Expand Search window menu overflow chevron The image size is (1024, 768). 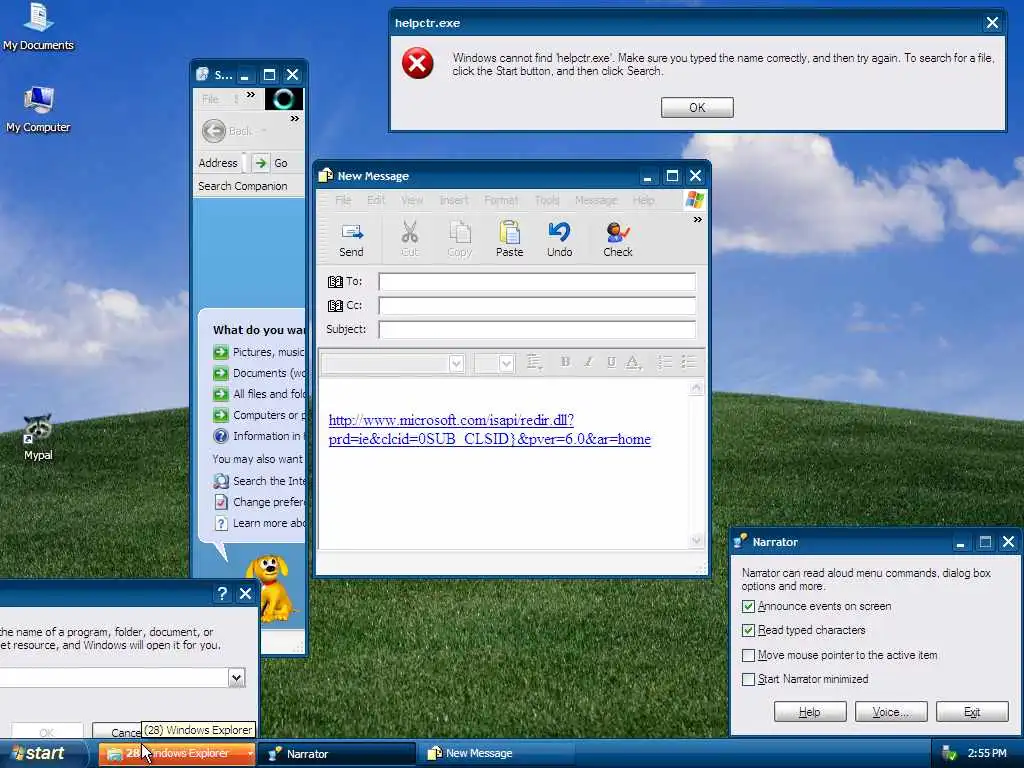coord(251,95)
